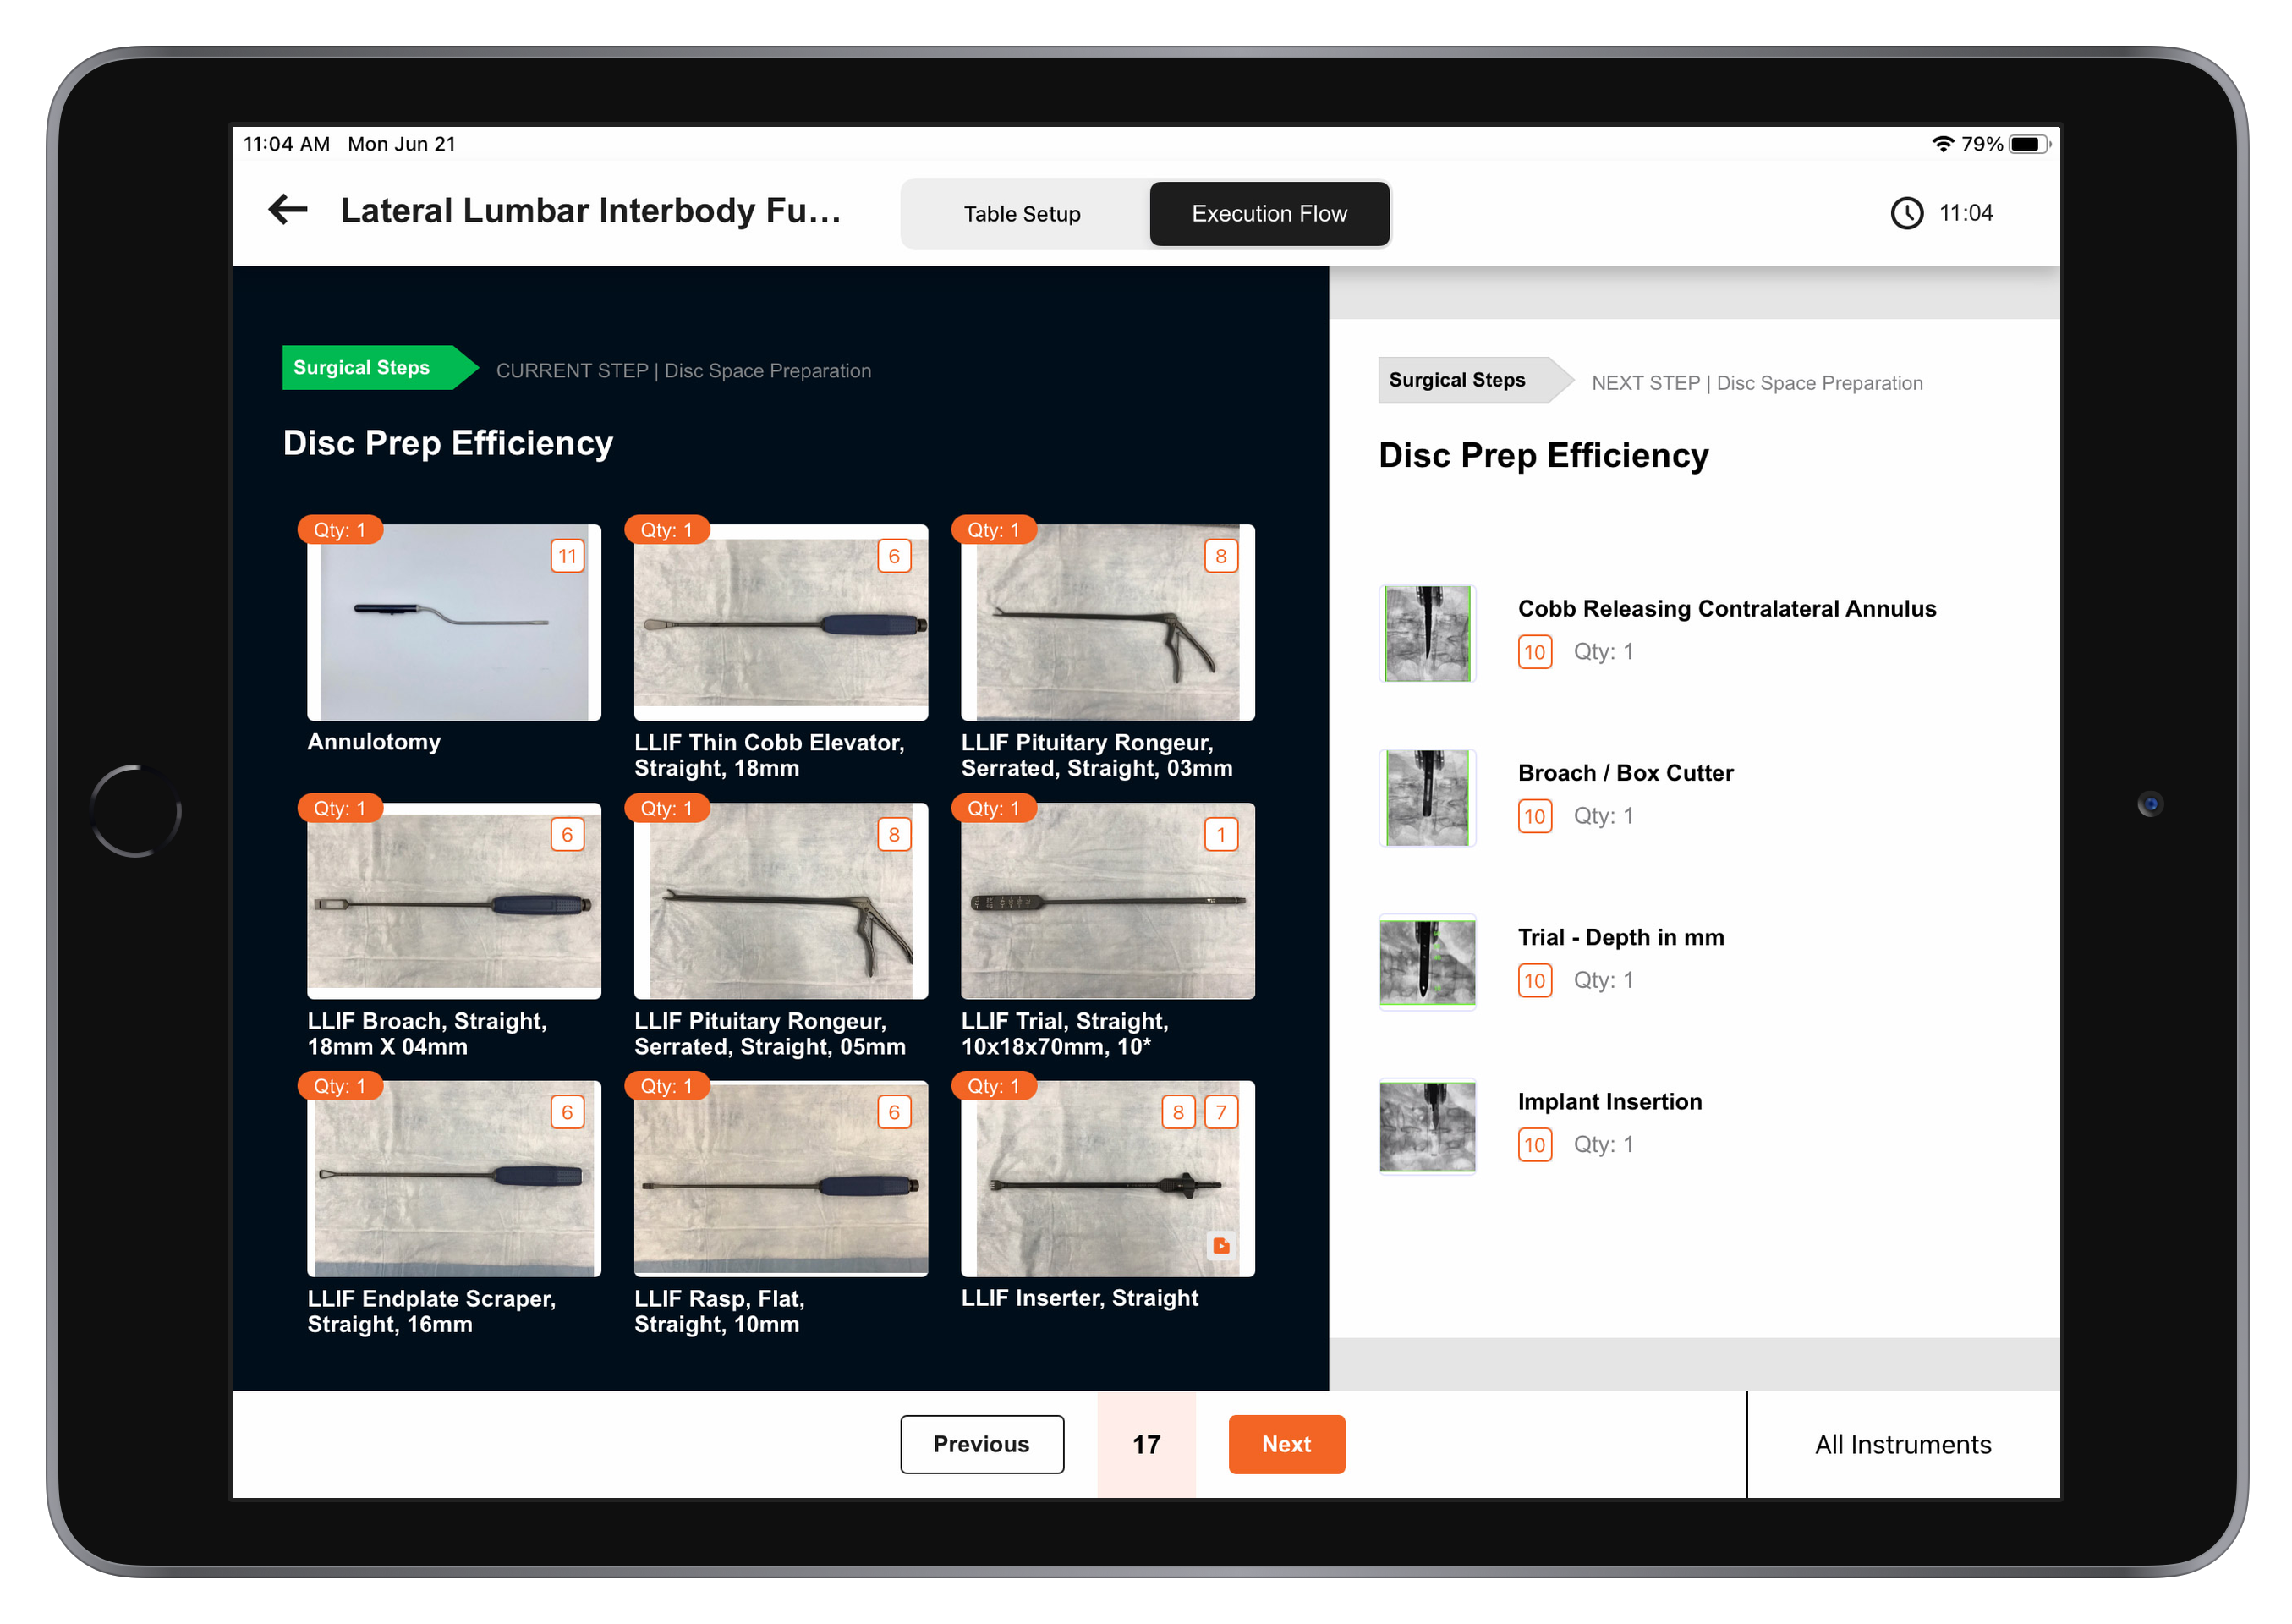Open the Annulotomy instrument photo
The width and height of the screenshot is (2292, 1624).
click(454, 622)
